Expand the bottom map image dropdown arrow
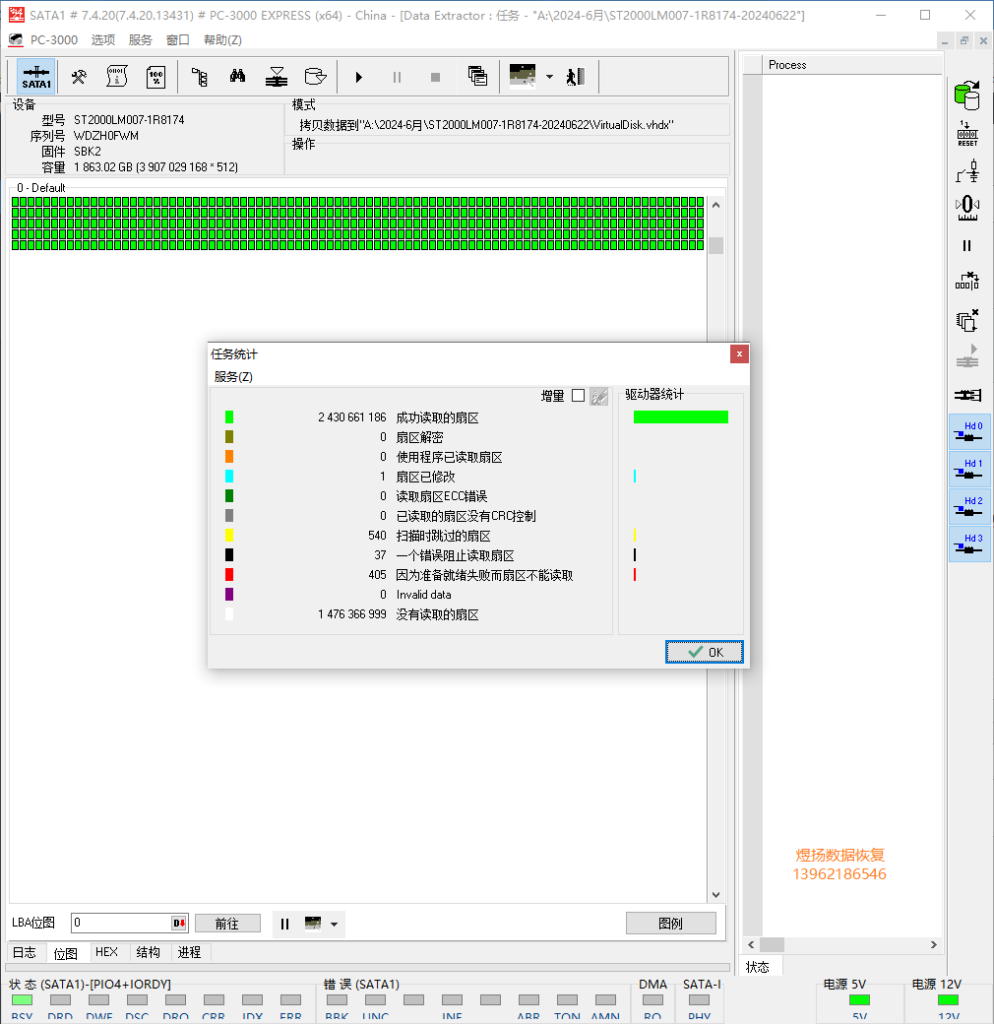Image resolution: width=994 pixels, height=1024 pixels. pos(334,924)
